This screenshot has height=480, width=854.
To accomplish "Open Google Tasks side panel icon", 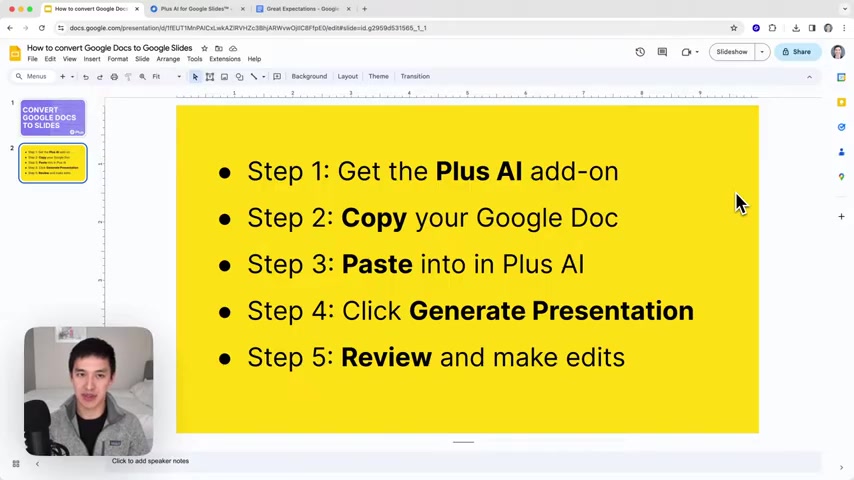I will 841,127.
